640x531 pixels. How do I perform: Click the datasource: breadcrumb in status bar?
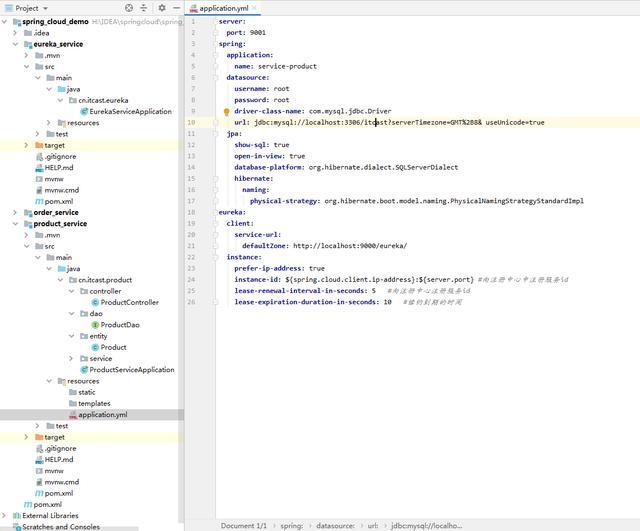click(335, 525)
